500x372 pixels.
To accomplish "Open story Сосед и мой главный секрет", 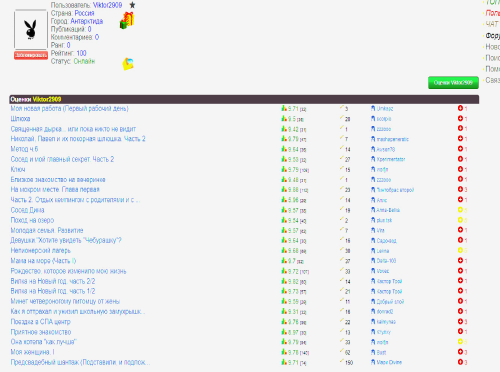I will 62,159.
